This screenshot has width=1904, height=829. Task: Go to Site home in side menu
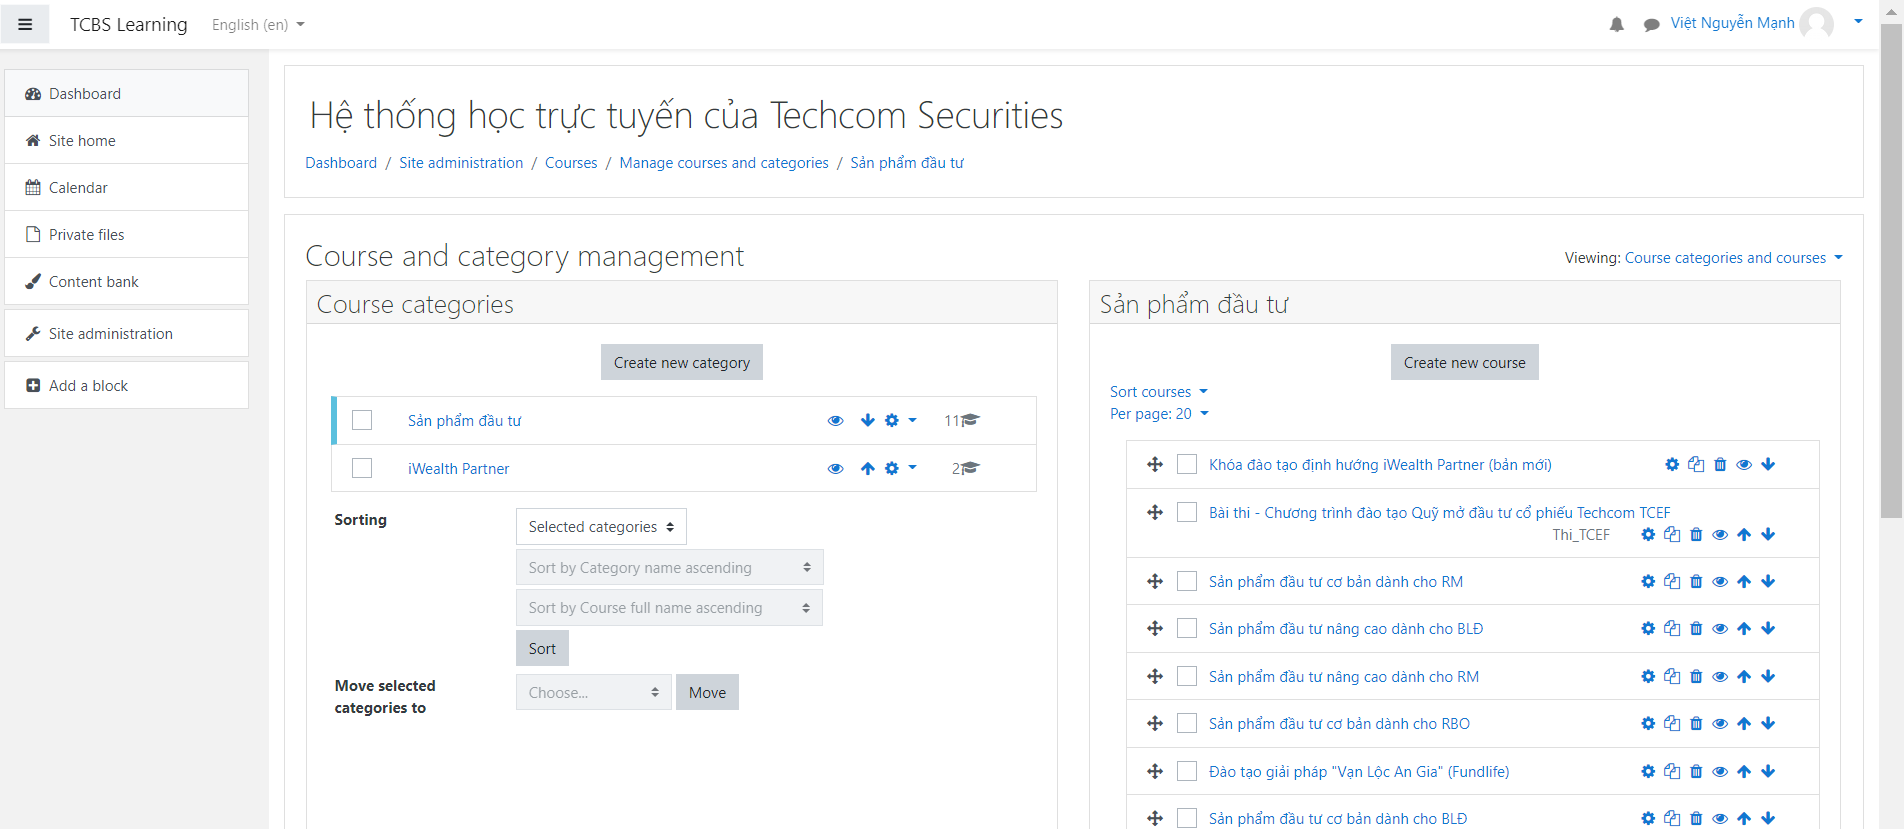click(x=126, y=140)
